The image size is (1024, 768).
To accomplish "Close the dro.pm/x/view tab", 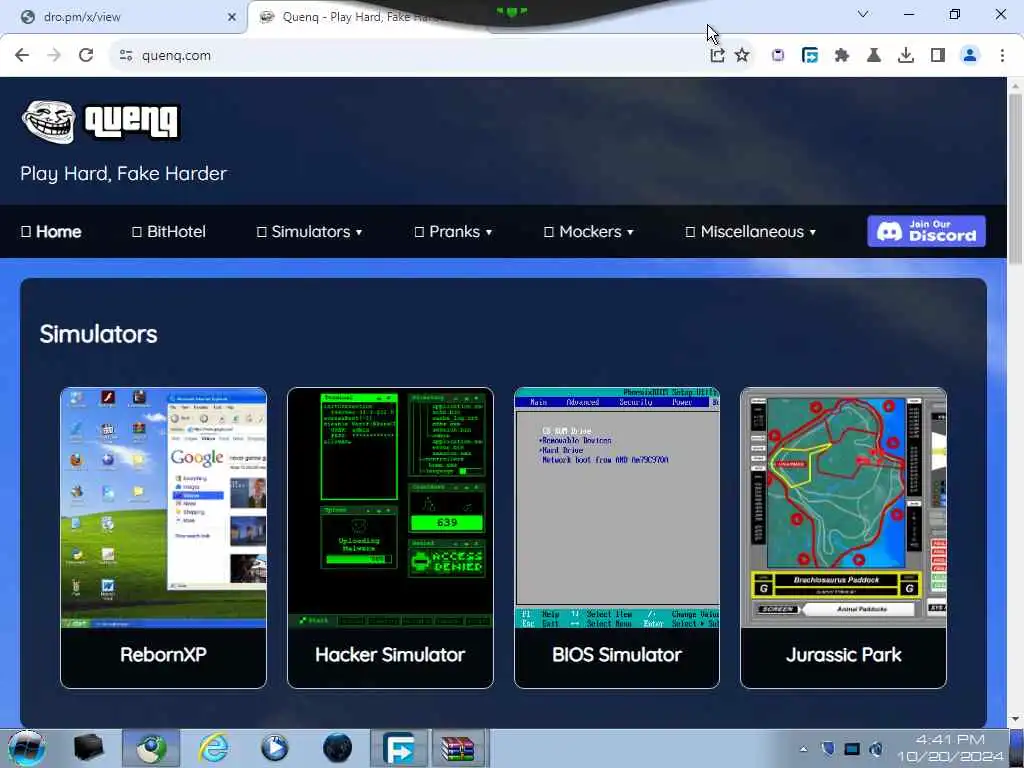I will coord(232,17).
